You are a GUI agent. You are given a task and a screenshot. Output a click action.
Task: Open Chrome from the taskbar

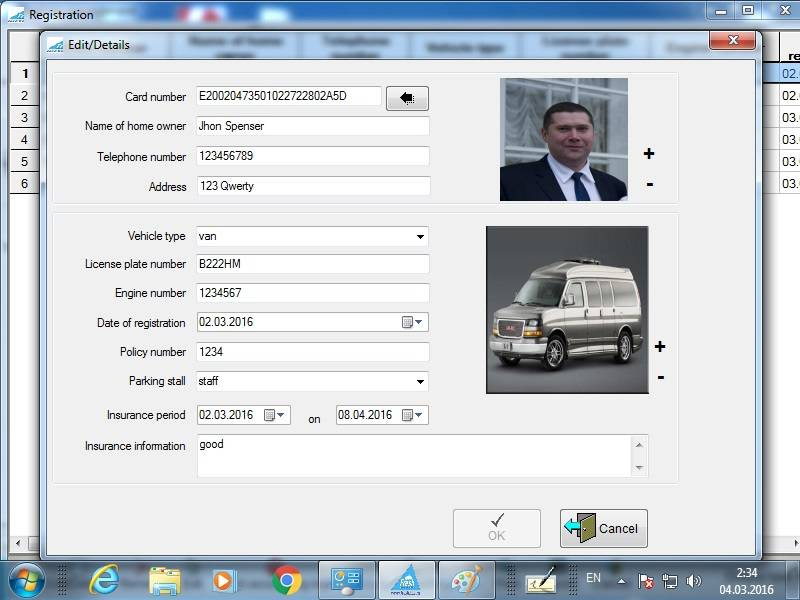287,578
